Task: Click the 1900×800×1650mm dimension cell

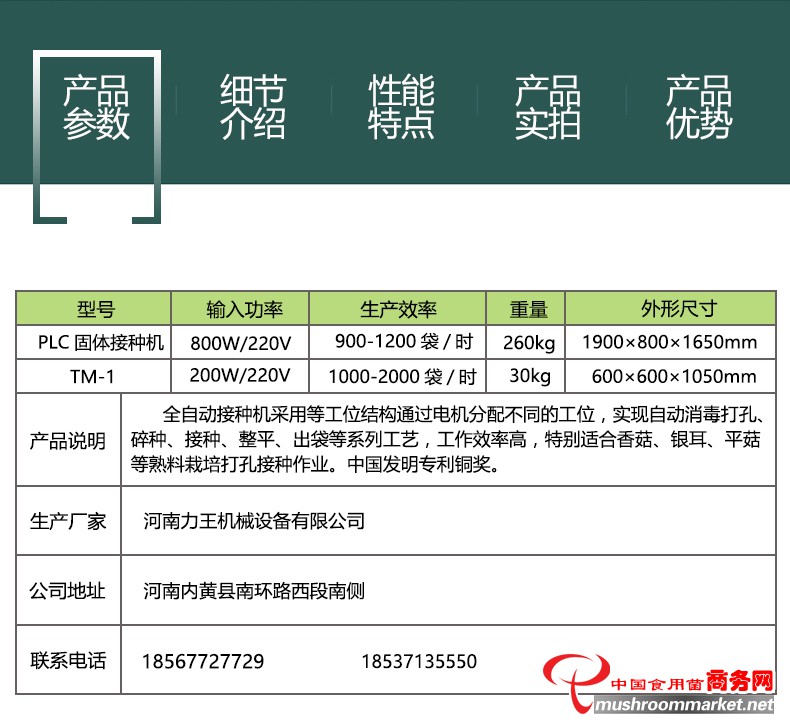Action: tap(671, 343)
